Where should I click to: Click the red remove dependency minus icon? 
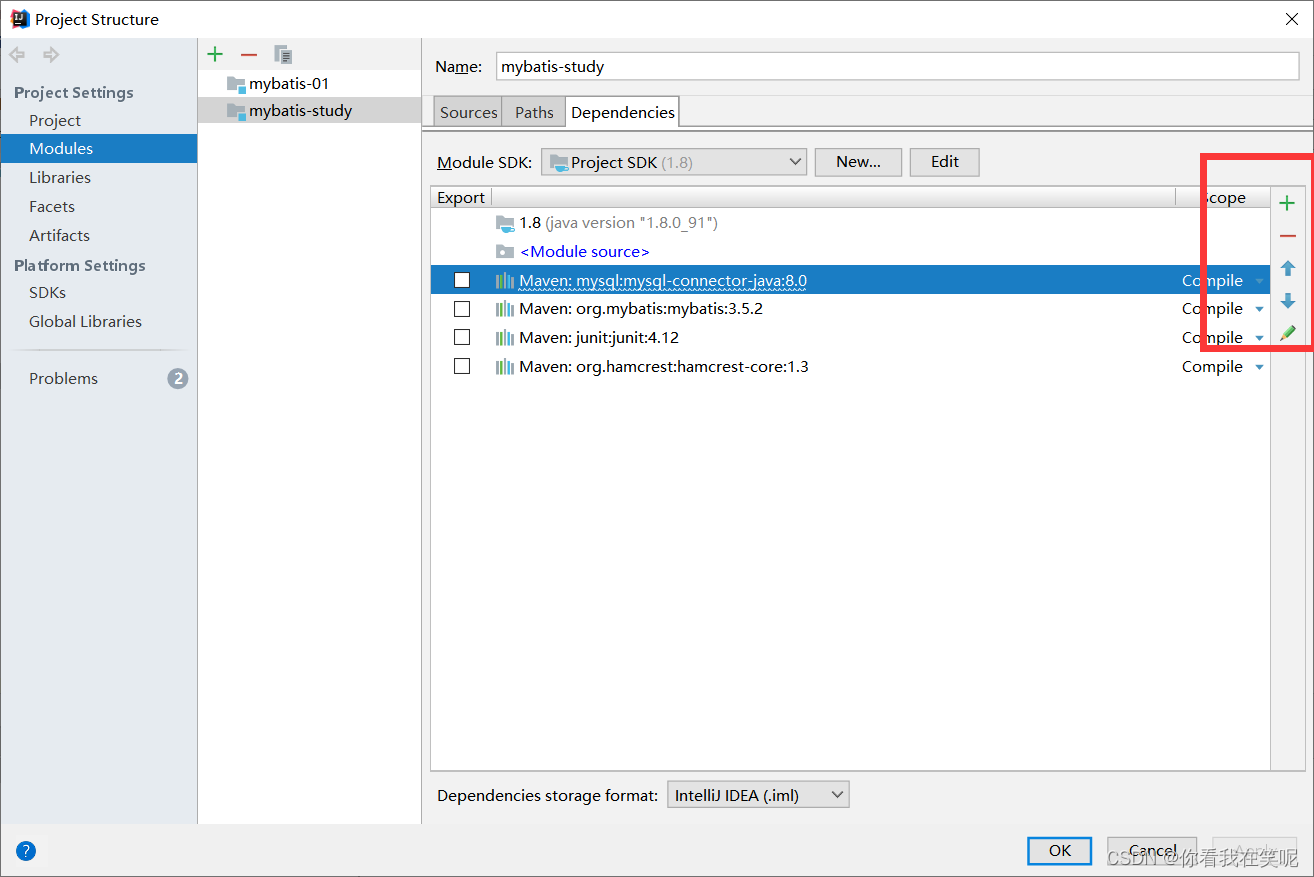[1287, 236]
